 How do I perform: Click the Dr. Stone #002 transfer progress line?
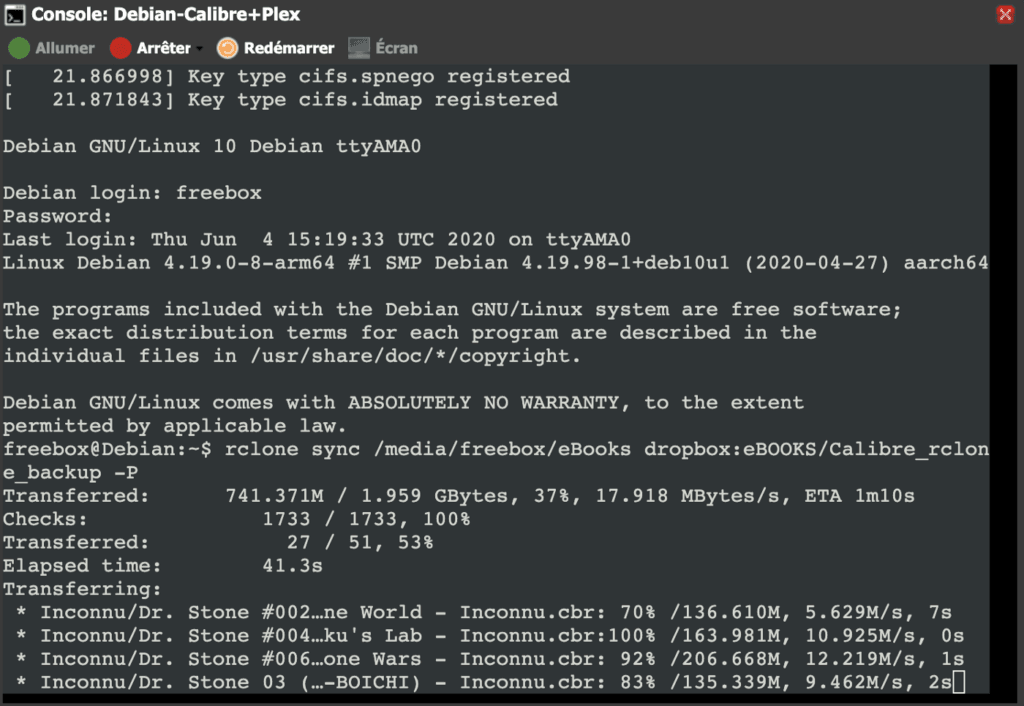pos(484,613)
